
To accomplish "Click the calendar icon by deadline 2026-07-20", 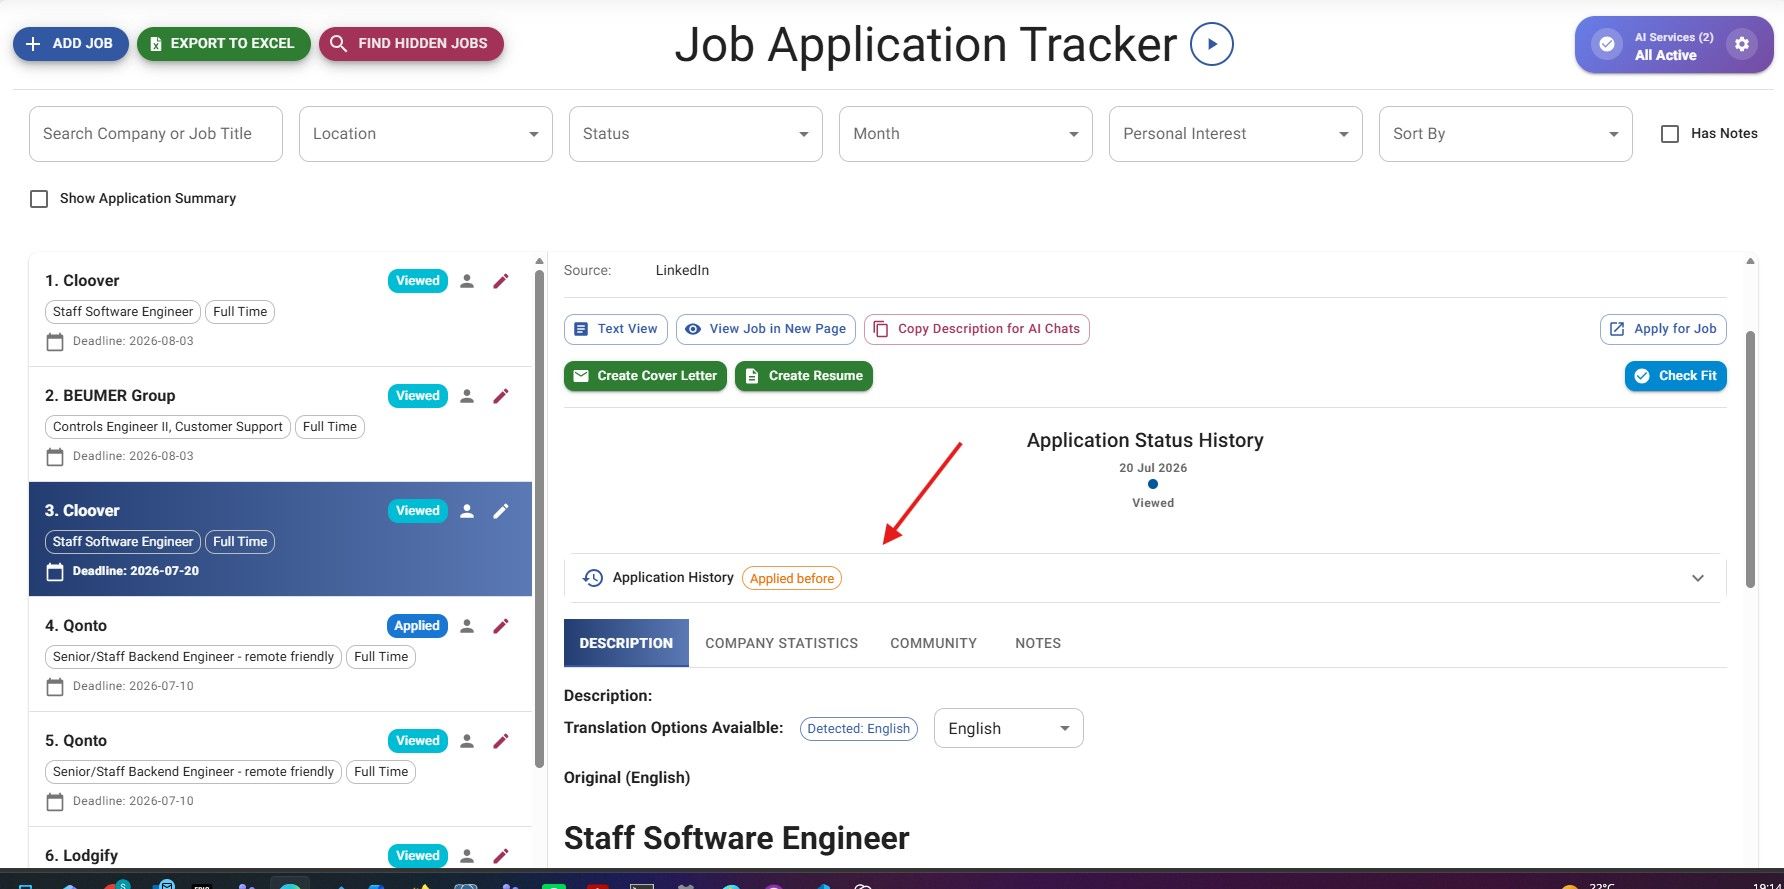I will tap(55, 572).
